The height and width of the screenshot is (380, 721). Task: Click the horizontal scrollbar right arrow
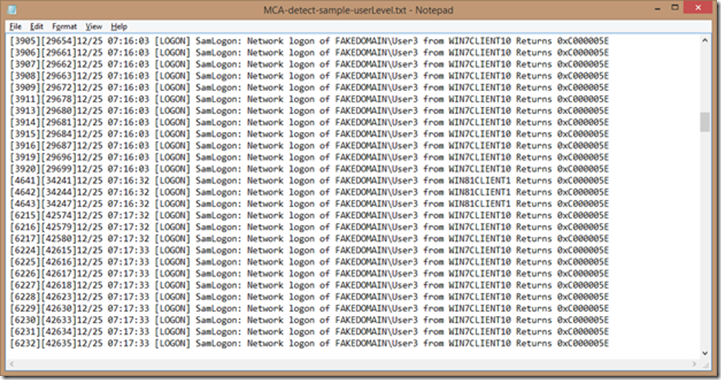[x=694, y=364]
